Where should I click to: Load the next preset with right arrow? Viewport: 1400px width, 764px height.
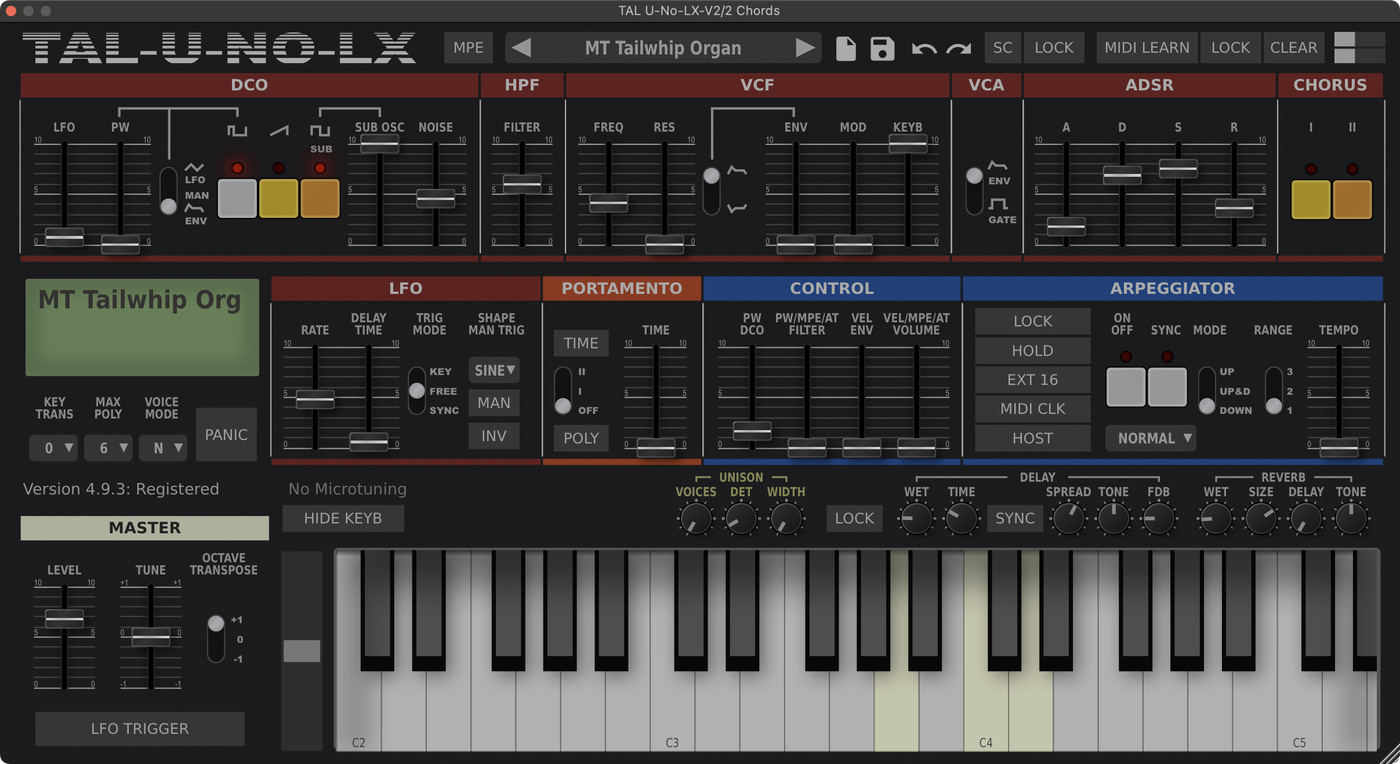coord(805,47)
